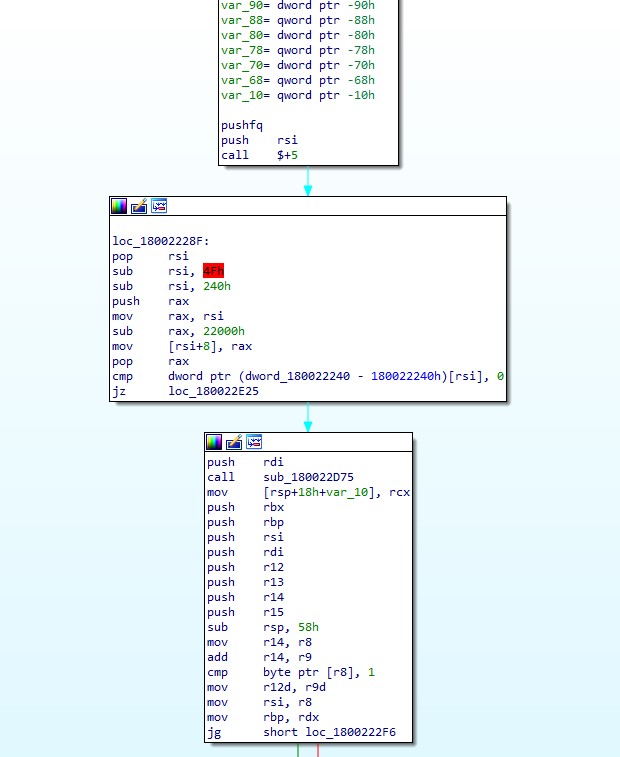This screenshot has width=620, height=757.
Task: Click pencil icon in push rdi block
Action: (x=234, y=442)
